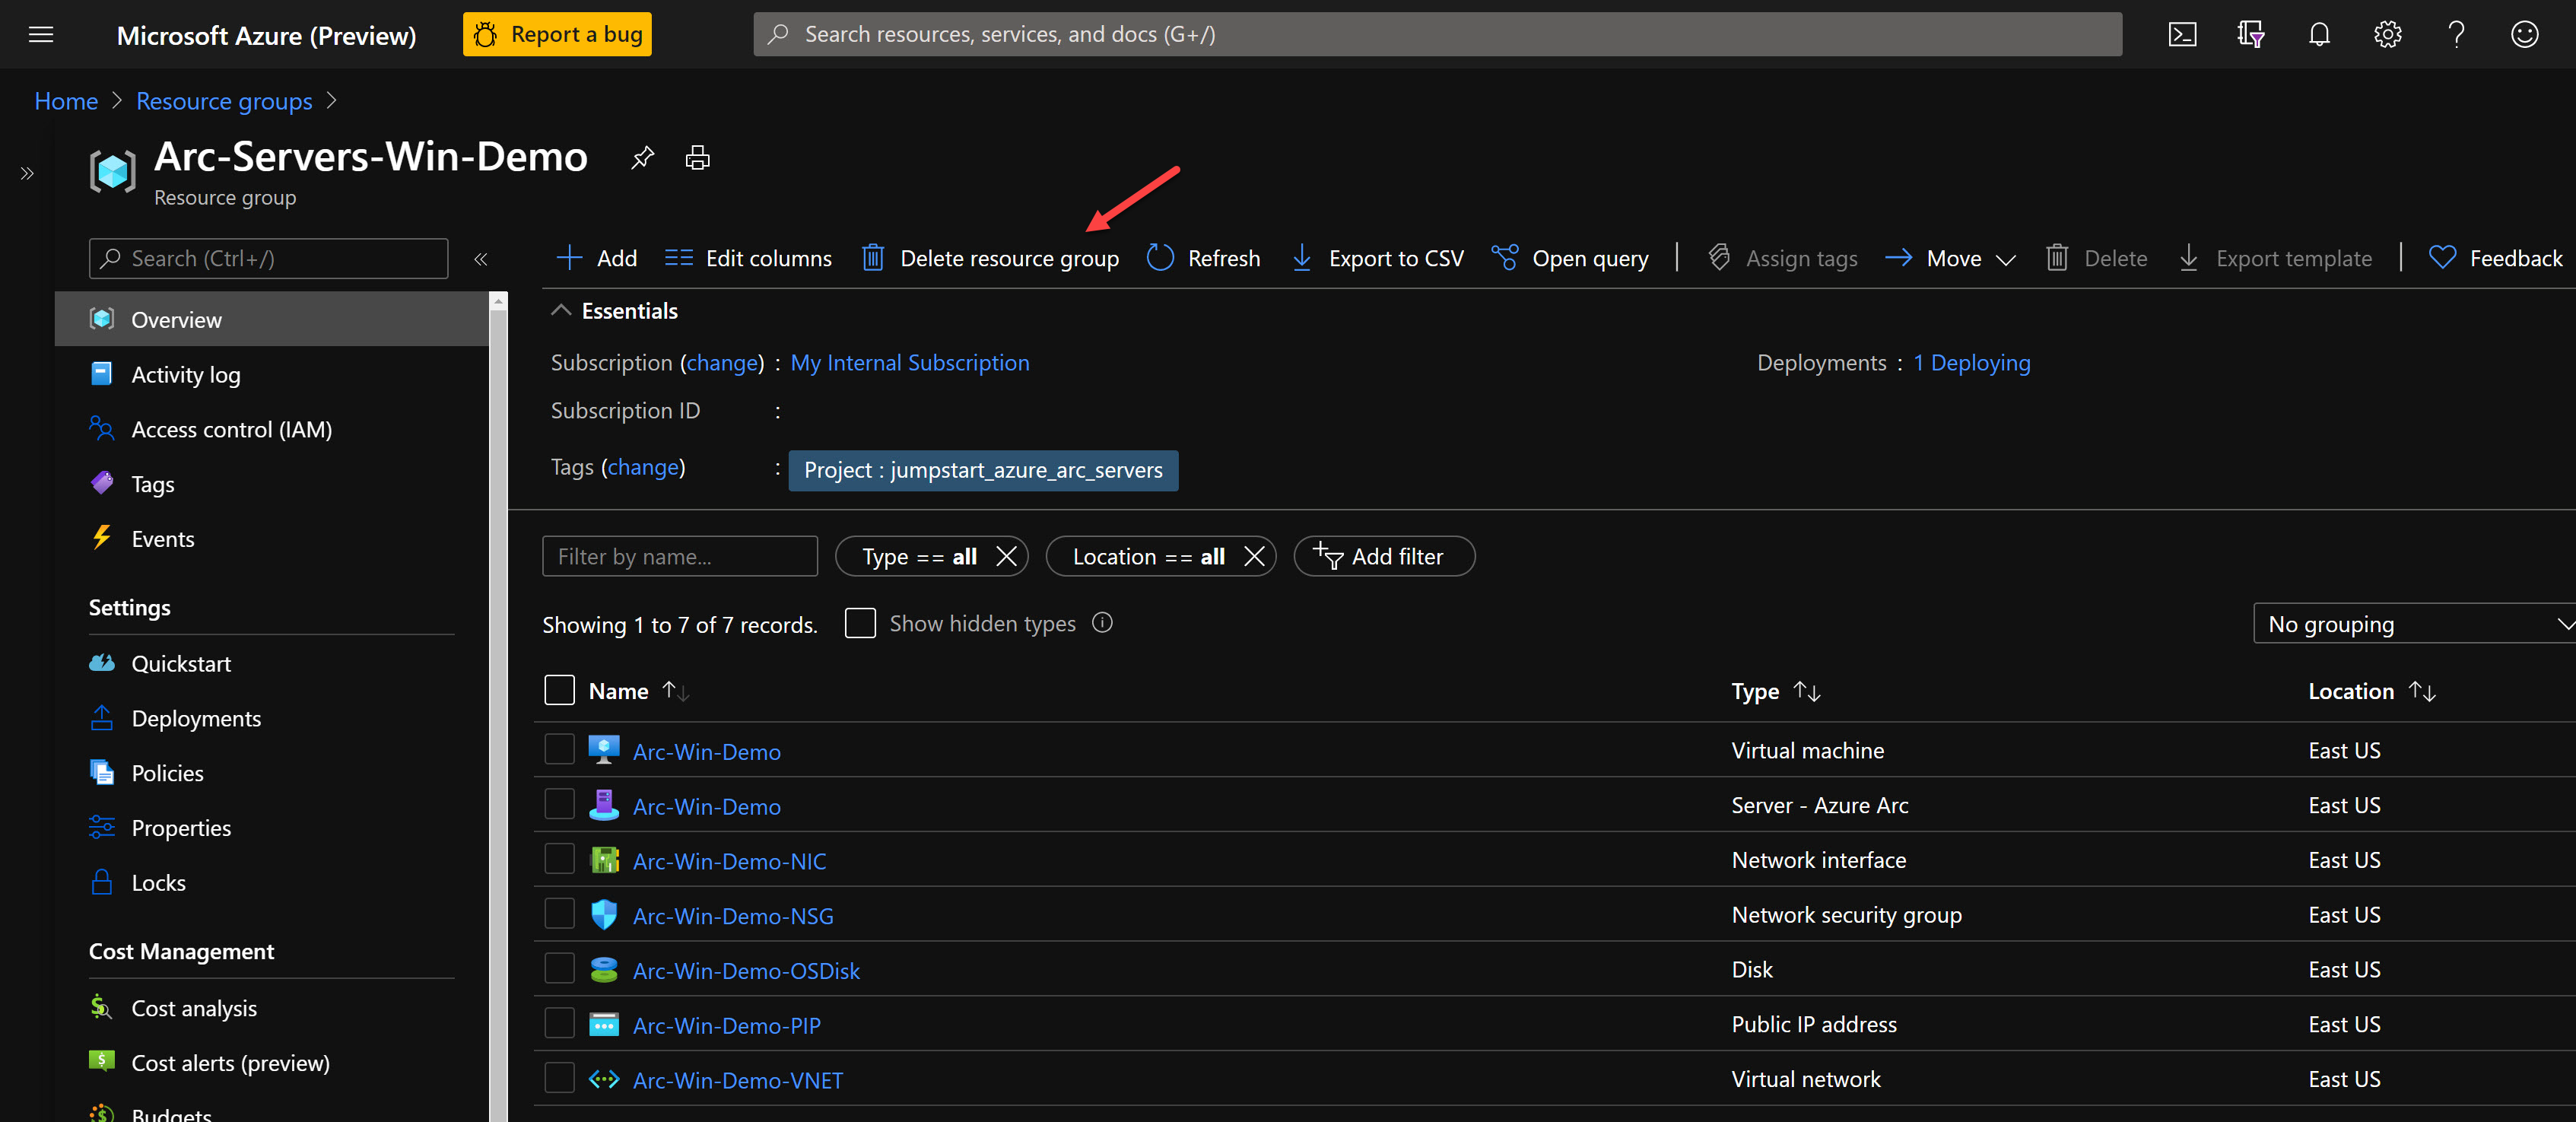This screenshot has width=2576, height=1122.
Task: Click the feedback smiley icon
Action: tap(2525, 35)
